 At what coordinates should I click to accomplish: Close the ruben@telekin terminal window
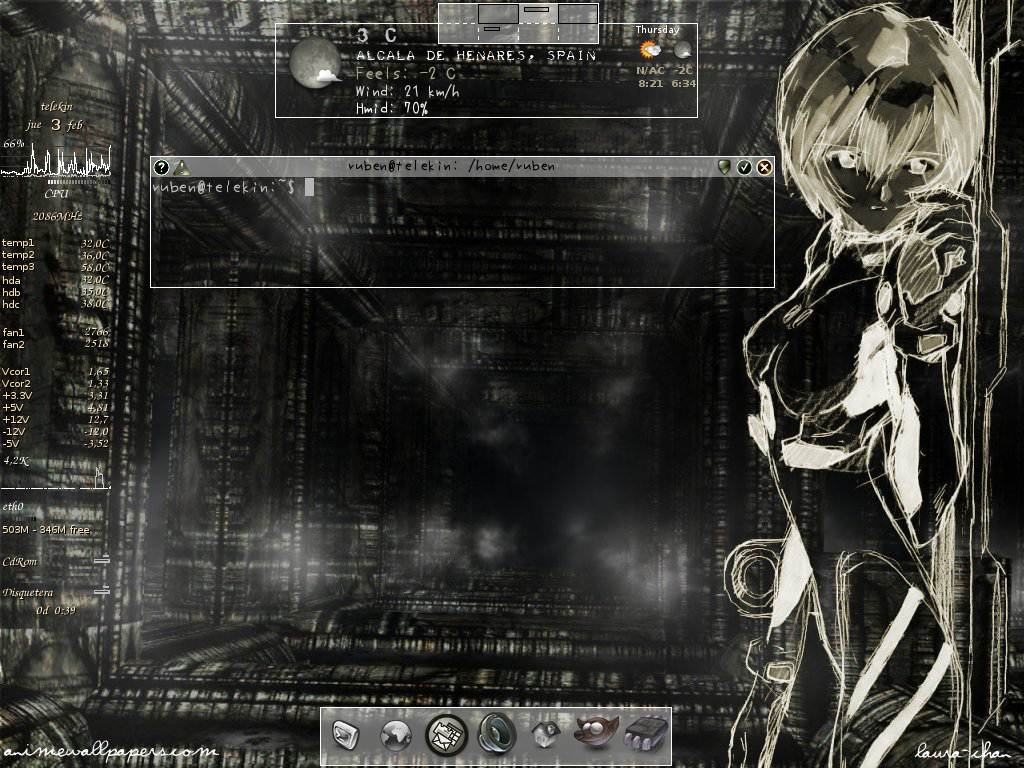click(764, 167)
